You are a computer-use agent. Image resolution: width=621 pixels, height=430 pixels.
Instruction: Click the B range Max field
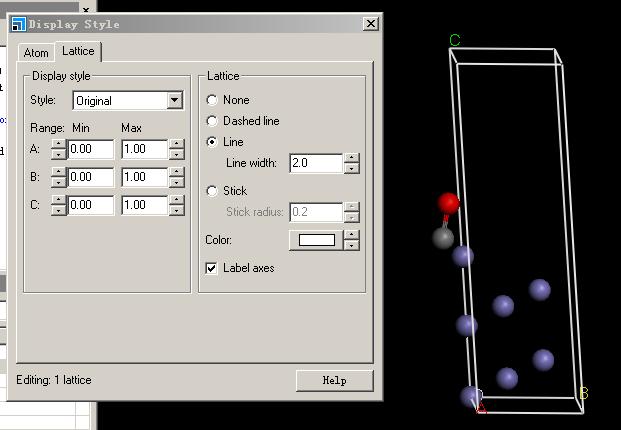[x=145, y=177]
